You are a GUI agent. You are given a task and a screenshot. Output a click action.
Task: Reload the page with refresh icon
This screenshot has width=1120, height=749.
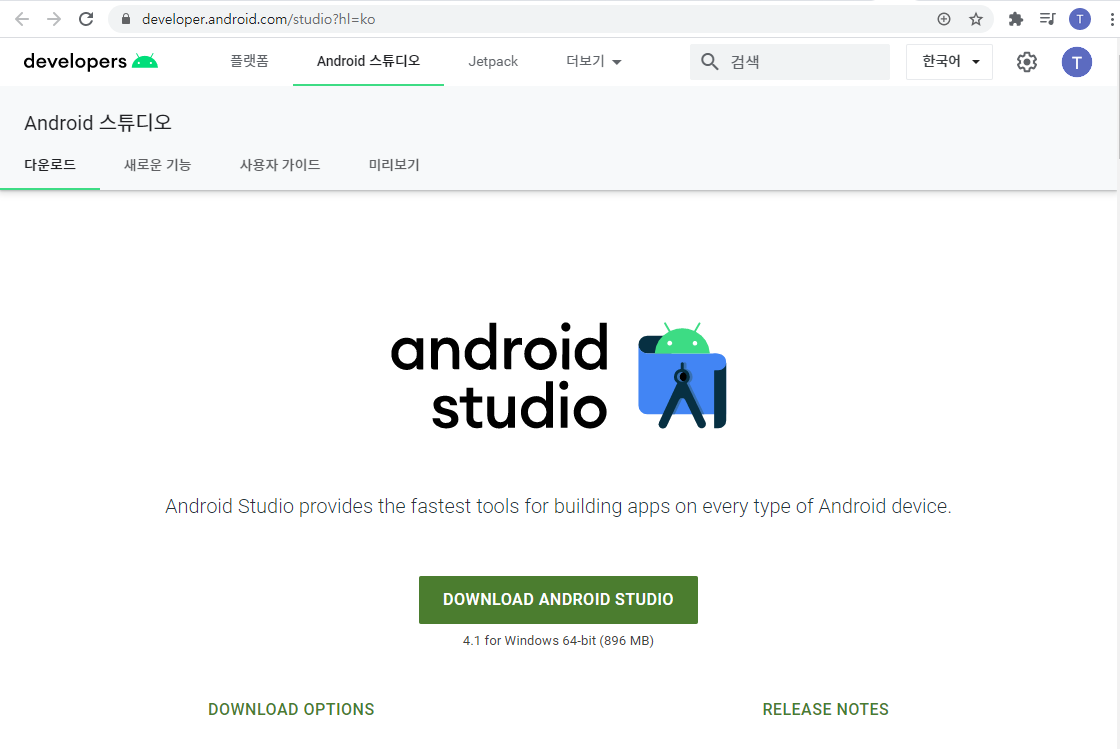(86, 19)
